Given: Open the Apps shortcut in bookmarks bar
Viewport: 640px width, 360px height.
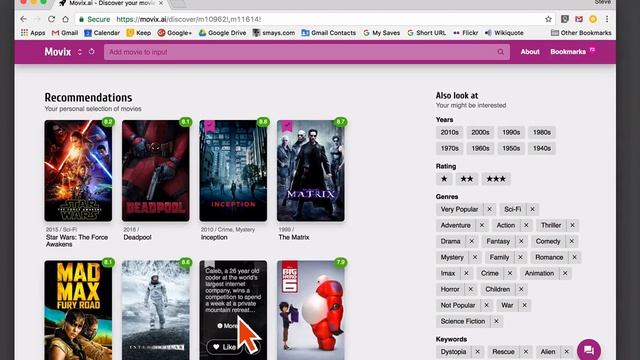Looking at the screenshot, I should pos(33,33).
